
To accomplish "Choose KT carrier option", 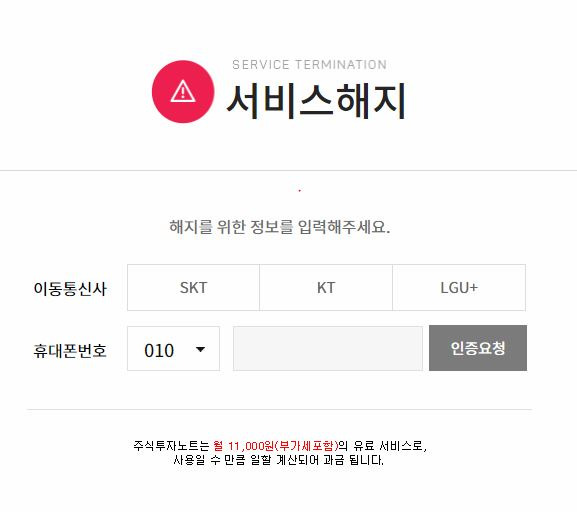I will tap(326, 287).
